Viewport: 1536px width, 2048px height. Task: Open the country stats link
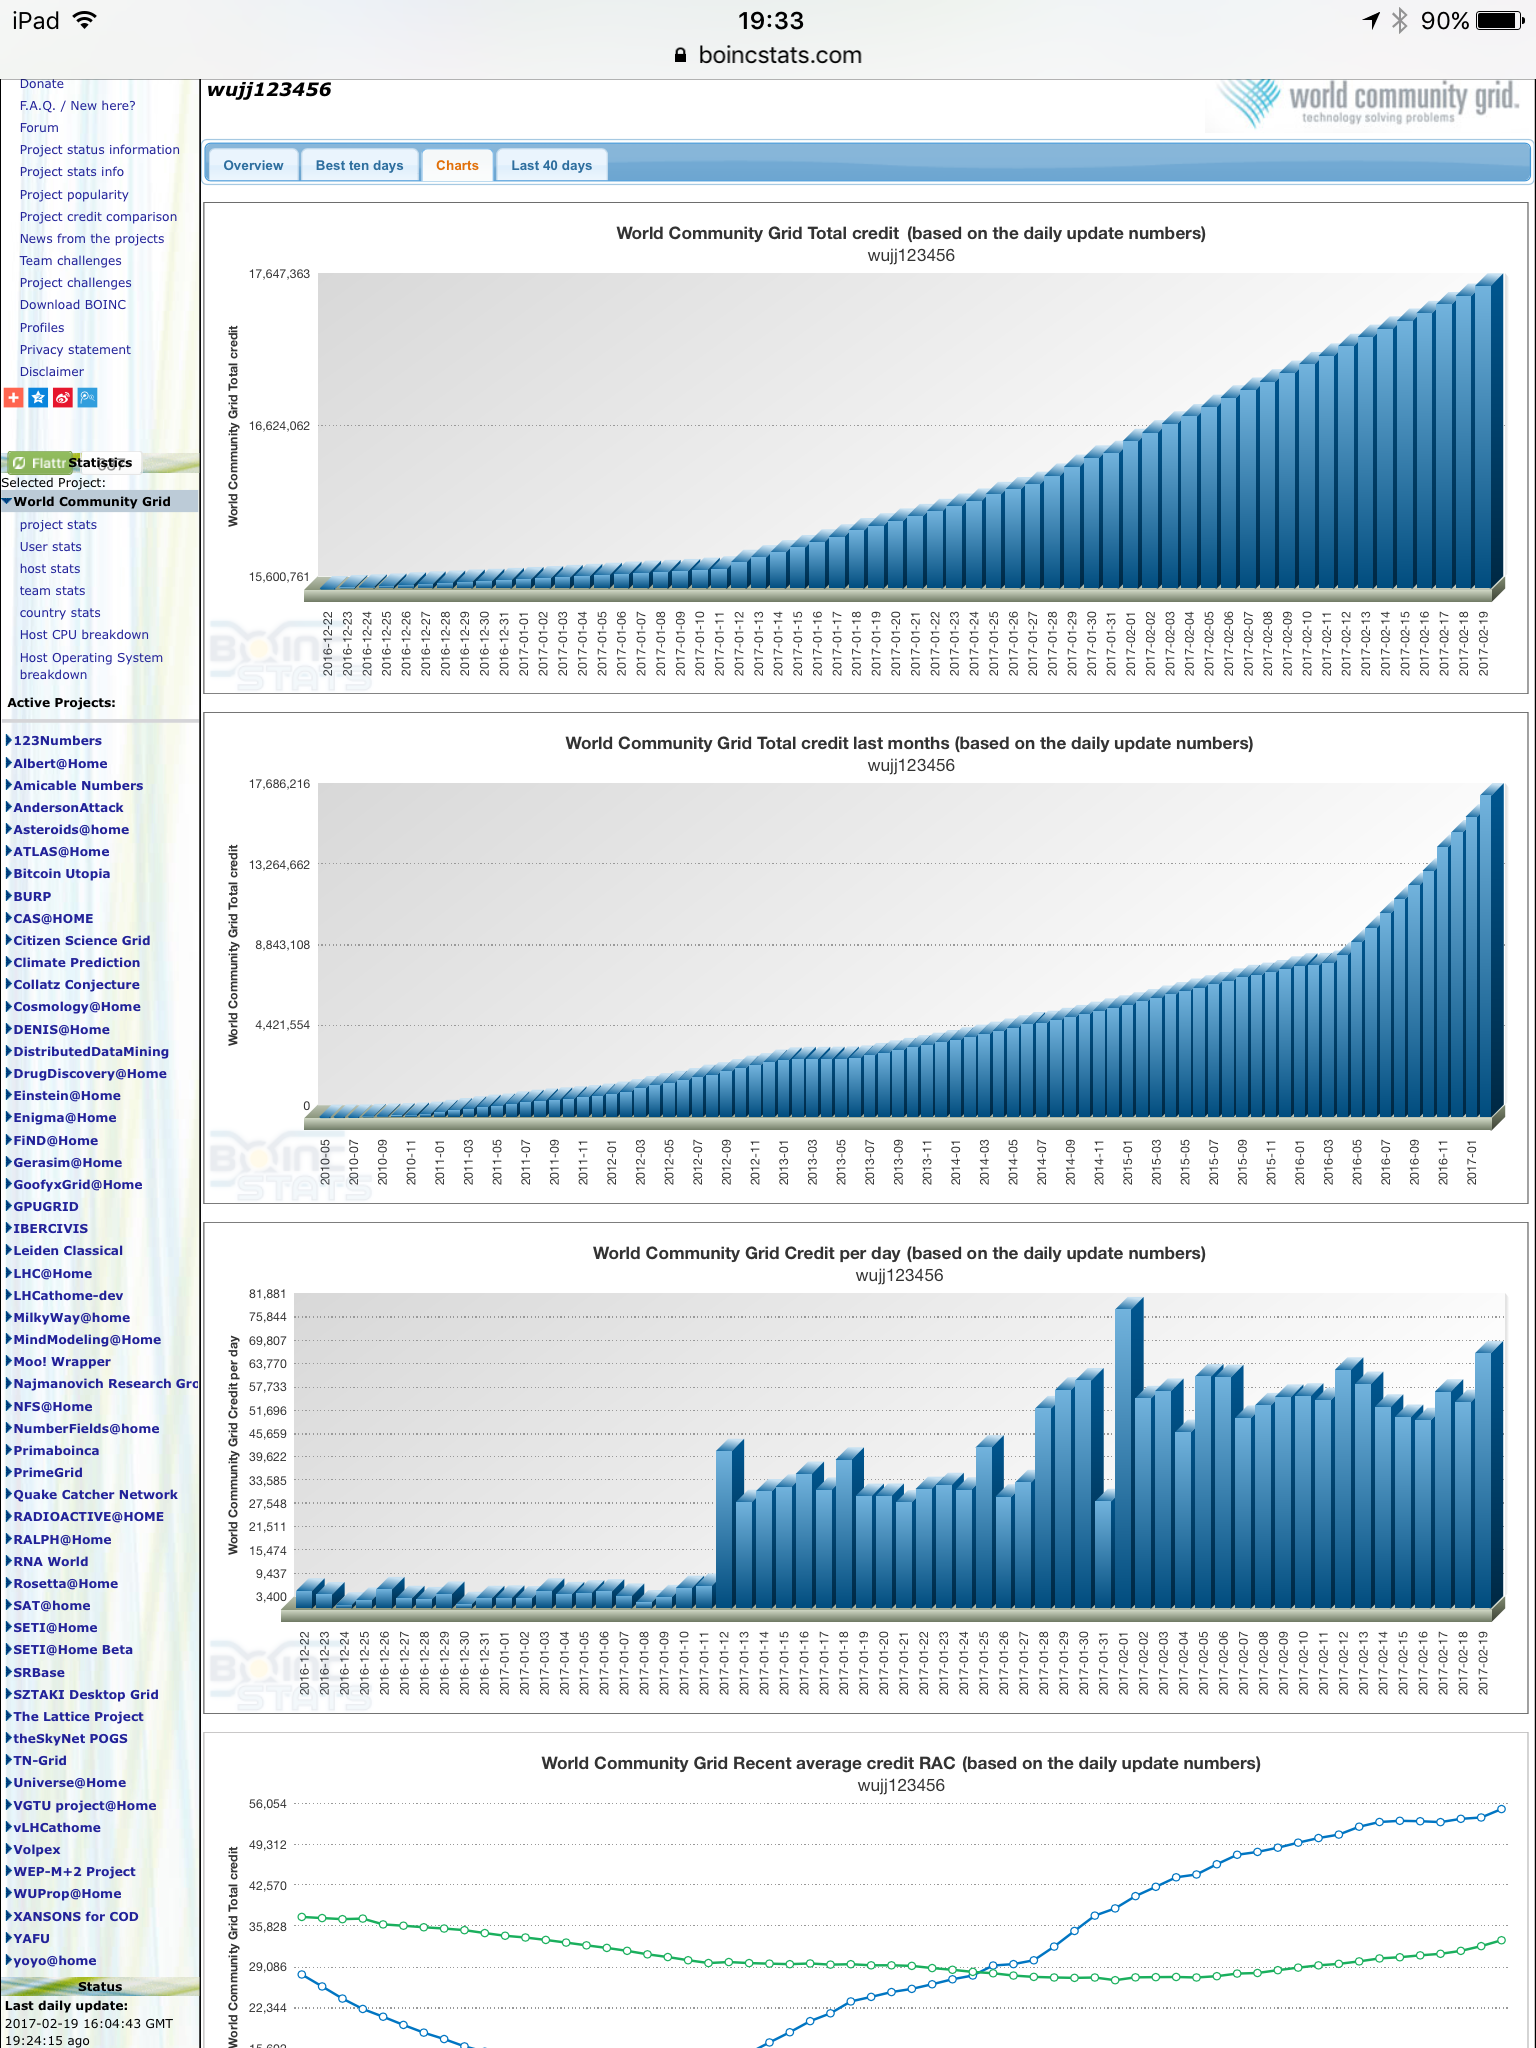click(x=60, y=612)
